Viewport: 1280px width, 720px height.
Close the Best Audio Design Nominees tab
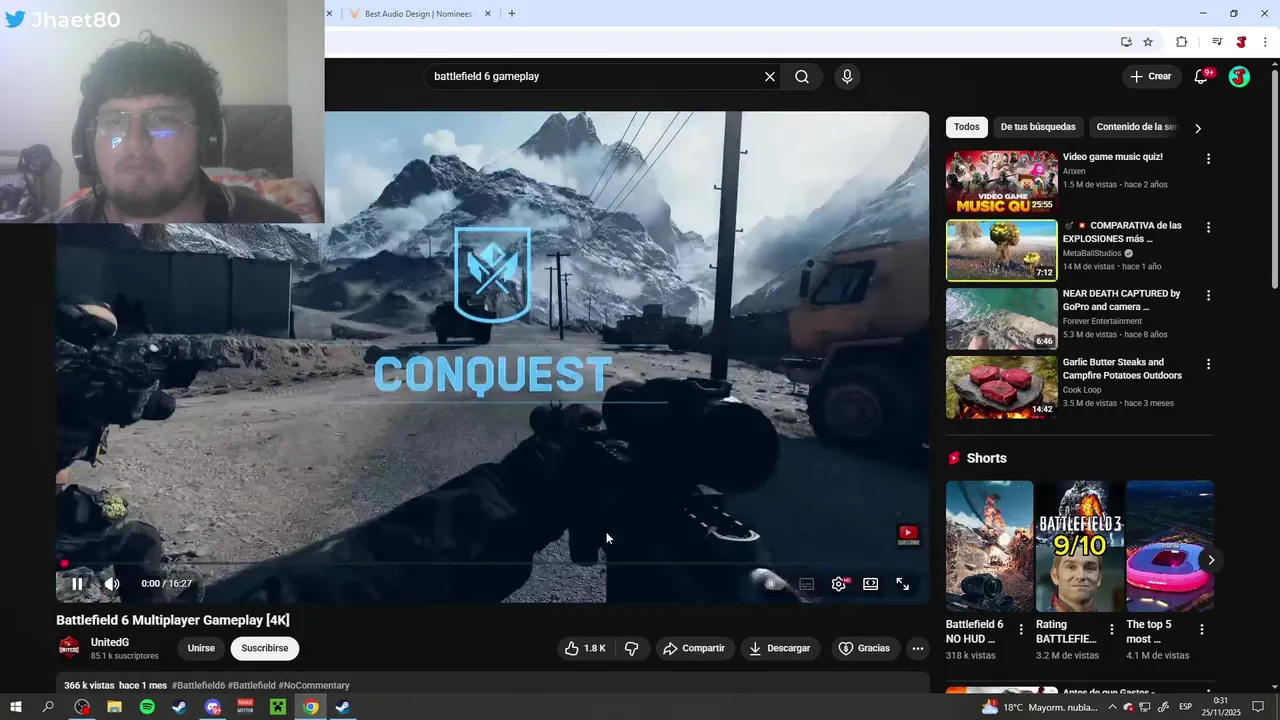point(488,14)
